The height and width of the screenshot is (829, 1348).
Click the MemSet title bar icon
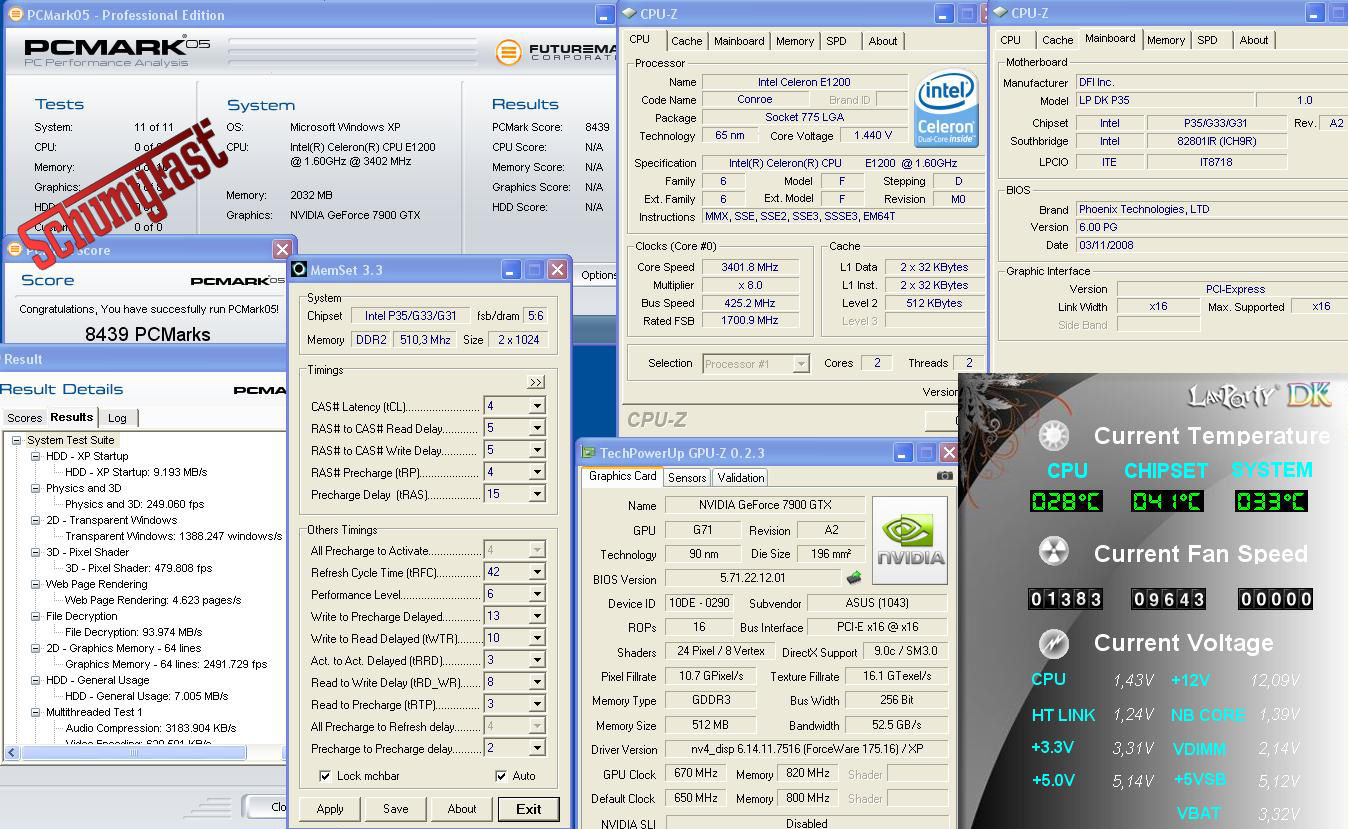pos(299,269)
